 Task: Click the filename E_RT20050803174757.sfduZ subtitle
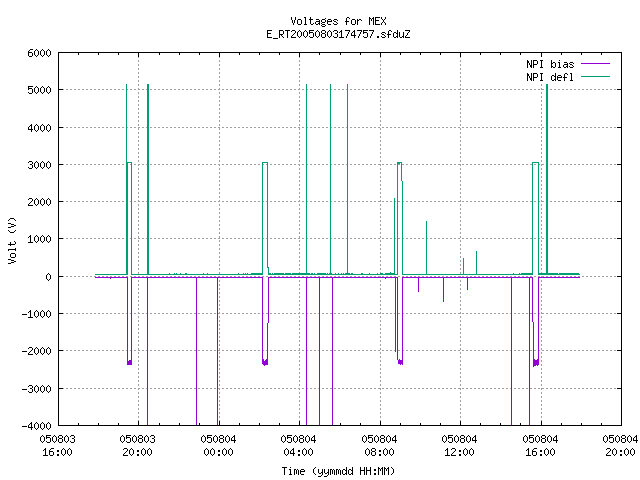(x=338, y=34)
